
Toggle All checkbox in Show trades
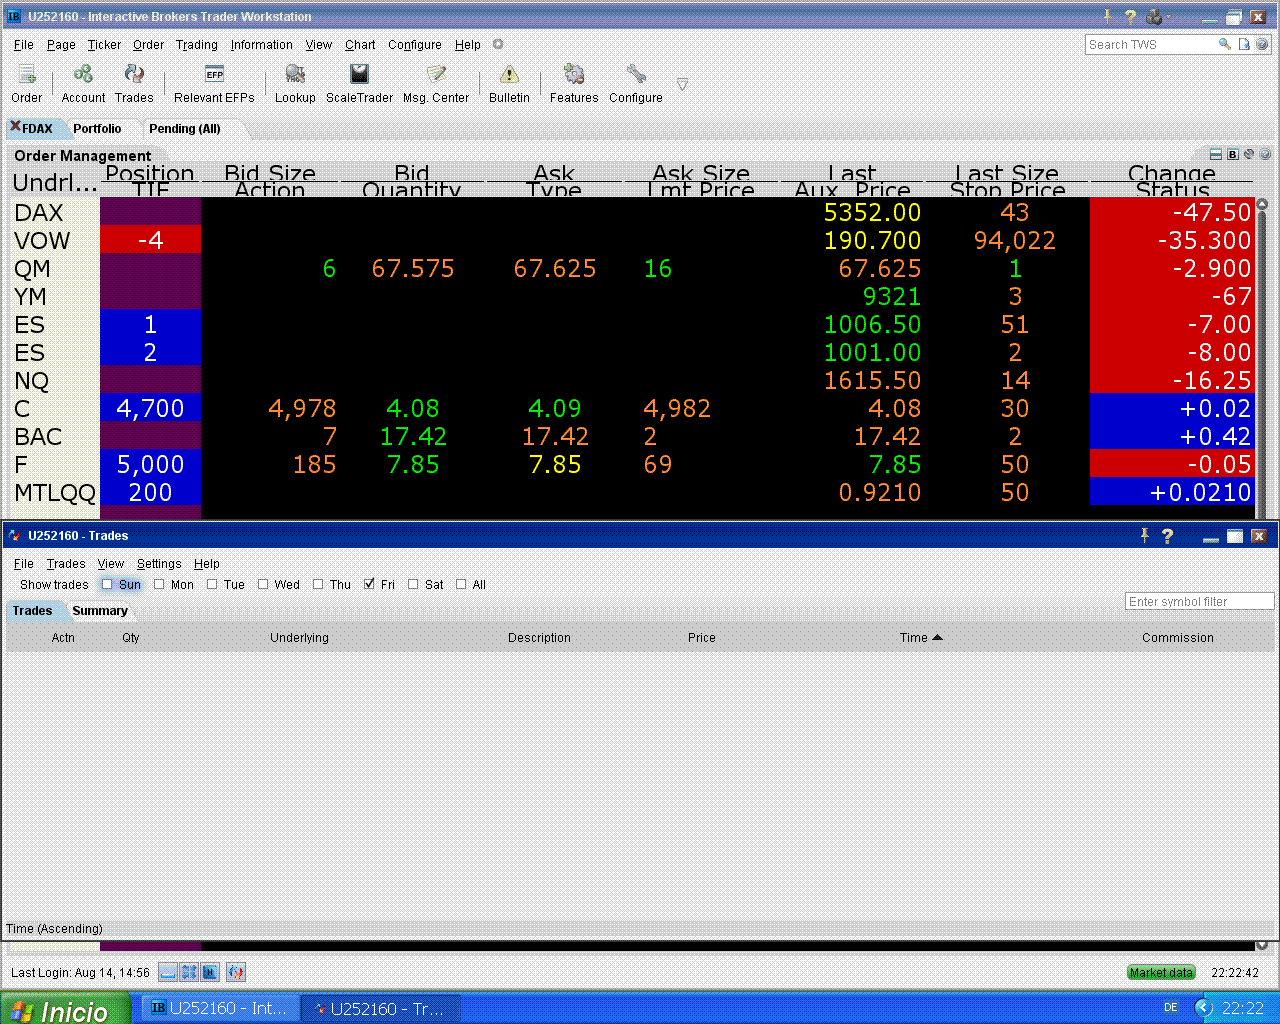click(461, 584)
